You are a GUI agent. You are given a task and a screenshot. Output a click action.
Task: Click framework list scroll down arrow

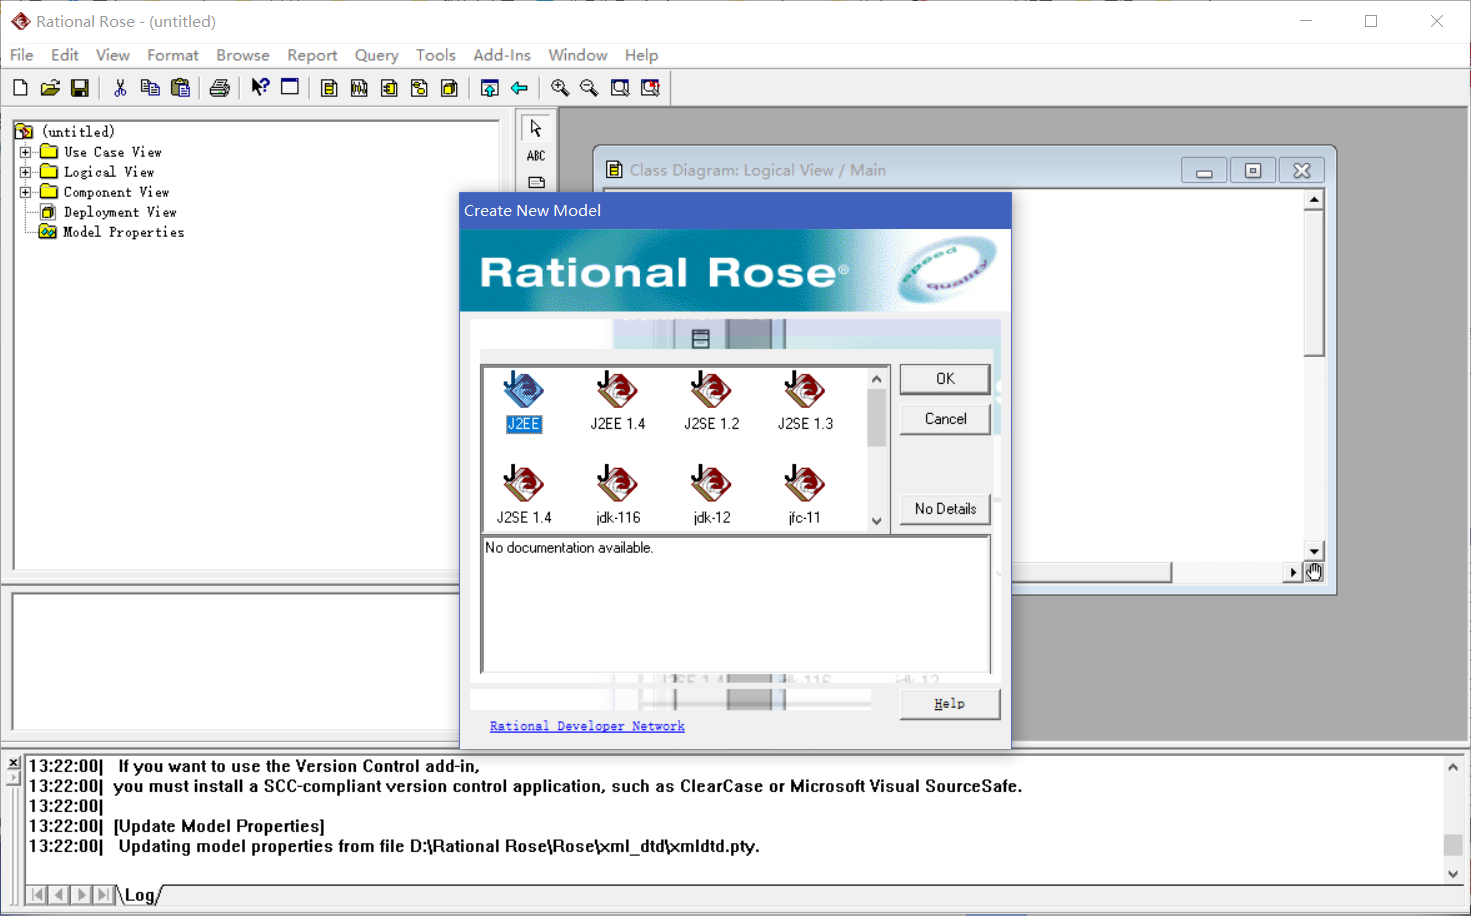[877, 521]
